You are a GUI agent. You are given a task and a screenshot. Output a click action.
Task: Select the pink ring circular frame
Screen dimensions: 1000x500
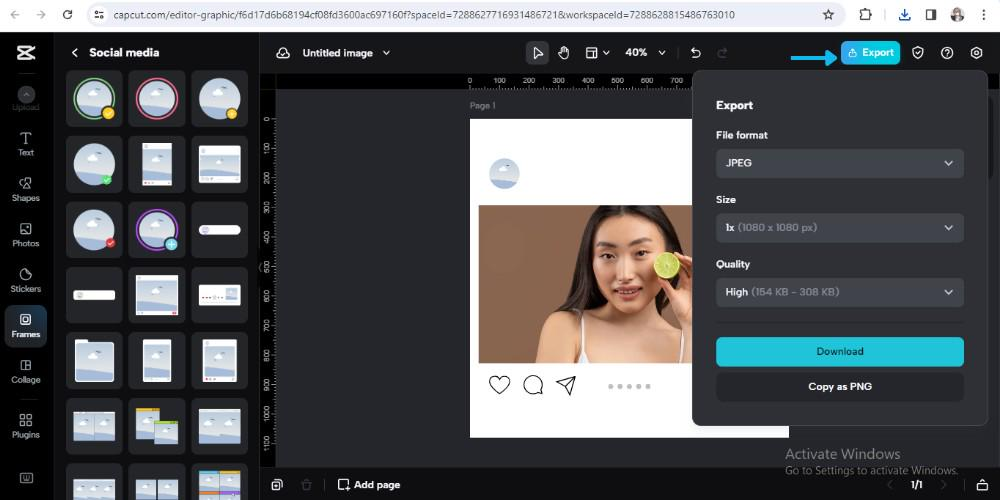point(157,98)
